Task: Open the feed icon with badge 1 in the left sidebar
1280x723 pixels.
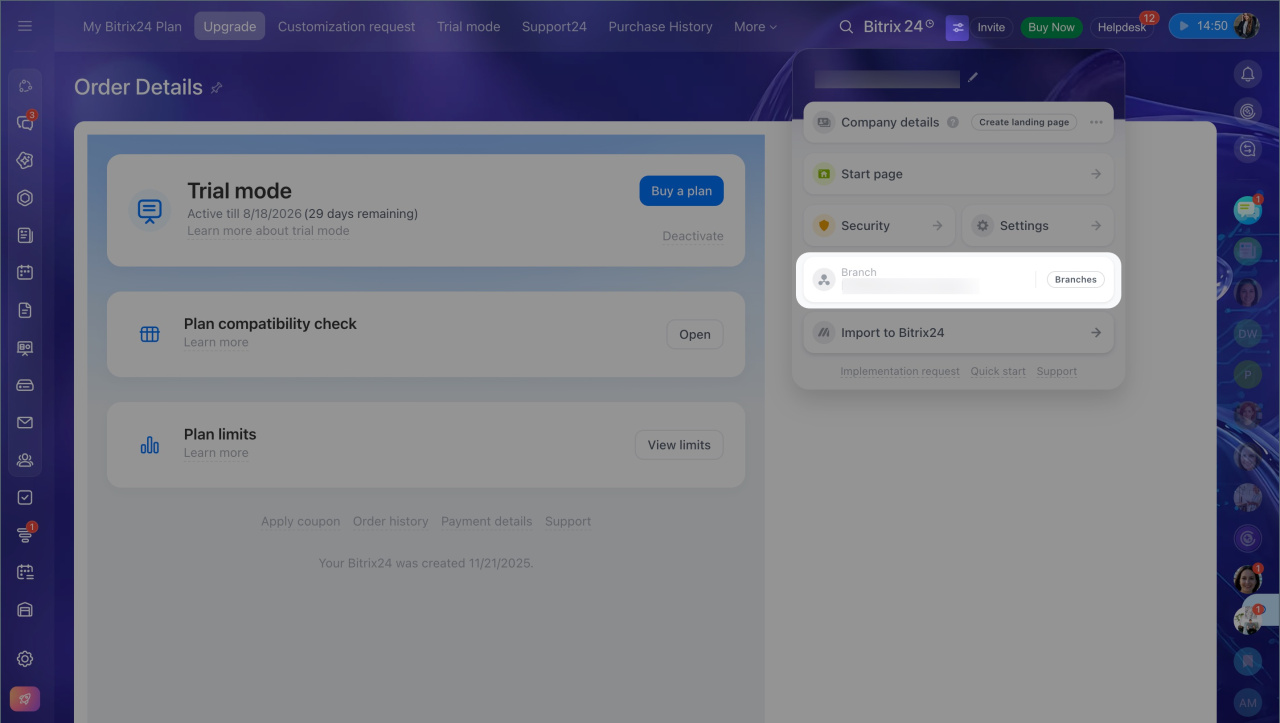Action: click(x=25, y=535)
